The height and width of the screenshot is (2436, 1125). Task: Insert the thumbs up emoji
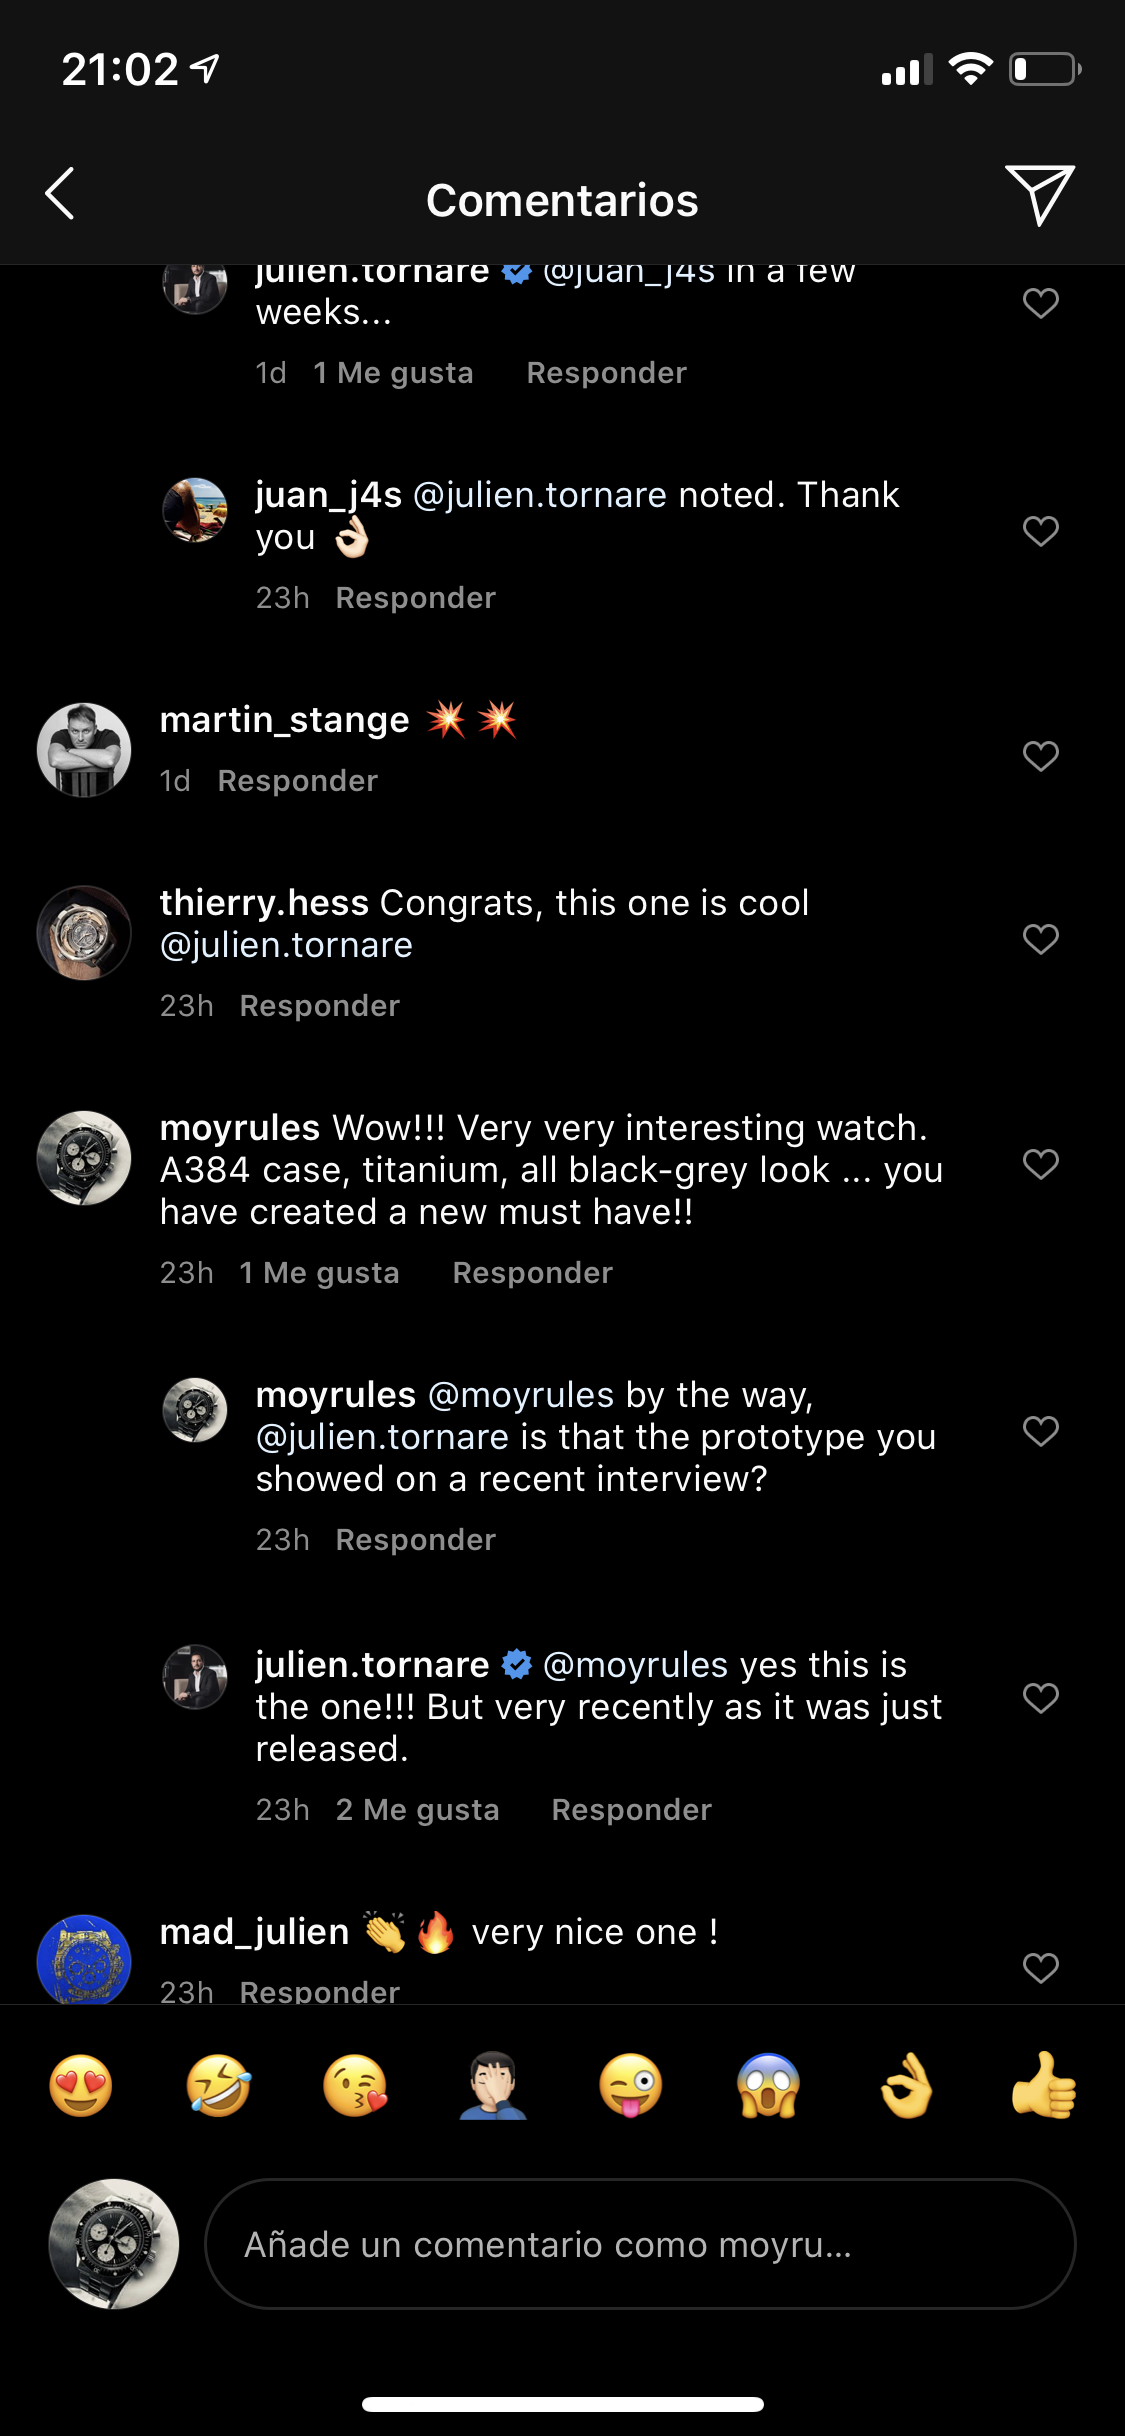coord(1043,2086)
